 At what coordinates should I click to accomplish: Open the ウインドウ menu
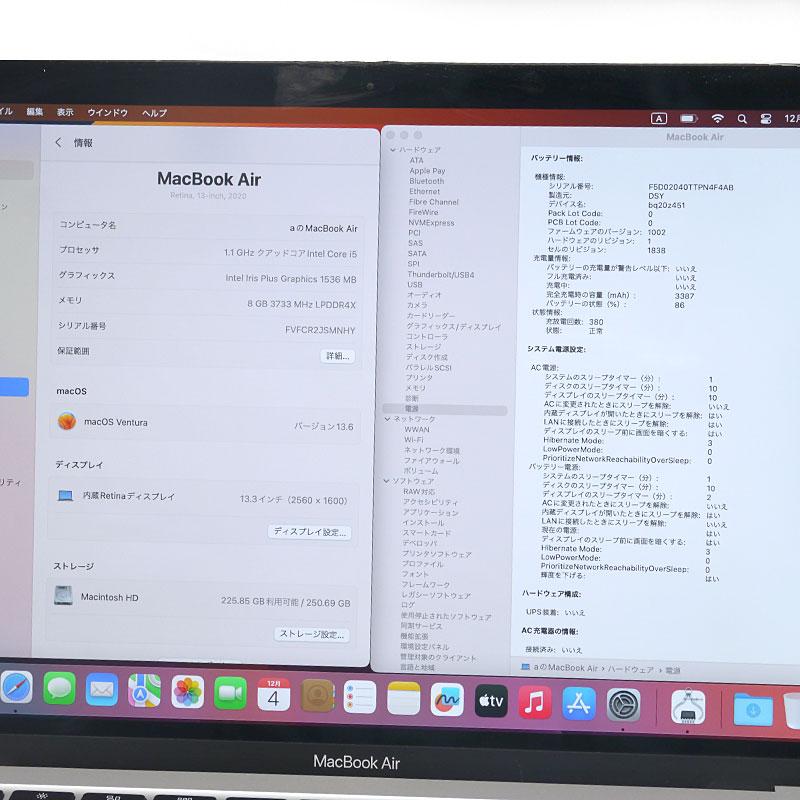pos(107,113)
